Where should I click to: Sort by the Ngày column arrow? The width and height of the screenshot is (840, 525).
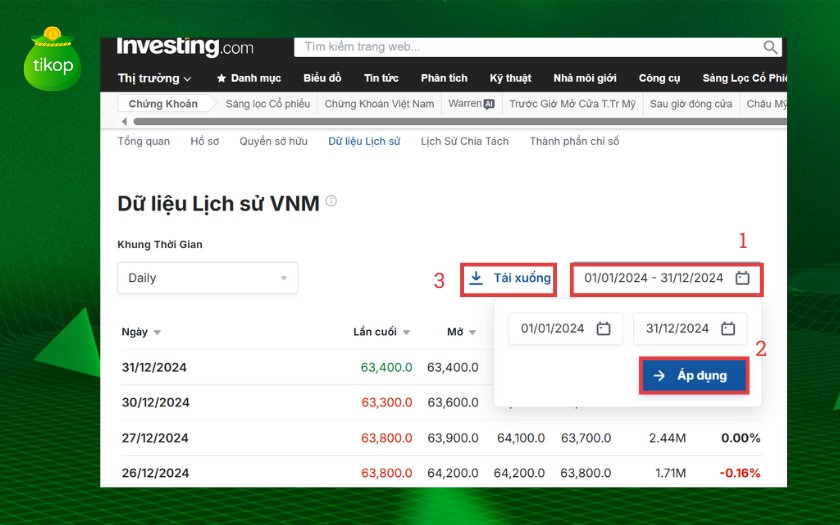click(158, 333)
